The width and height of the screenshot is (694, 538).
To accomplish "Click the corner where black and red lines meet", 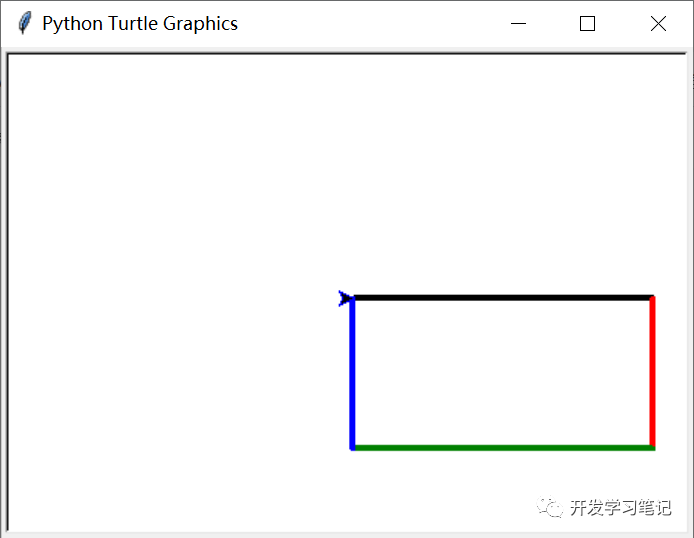I will click(x=652, y=297).
